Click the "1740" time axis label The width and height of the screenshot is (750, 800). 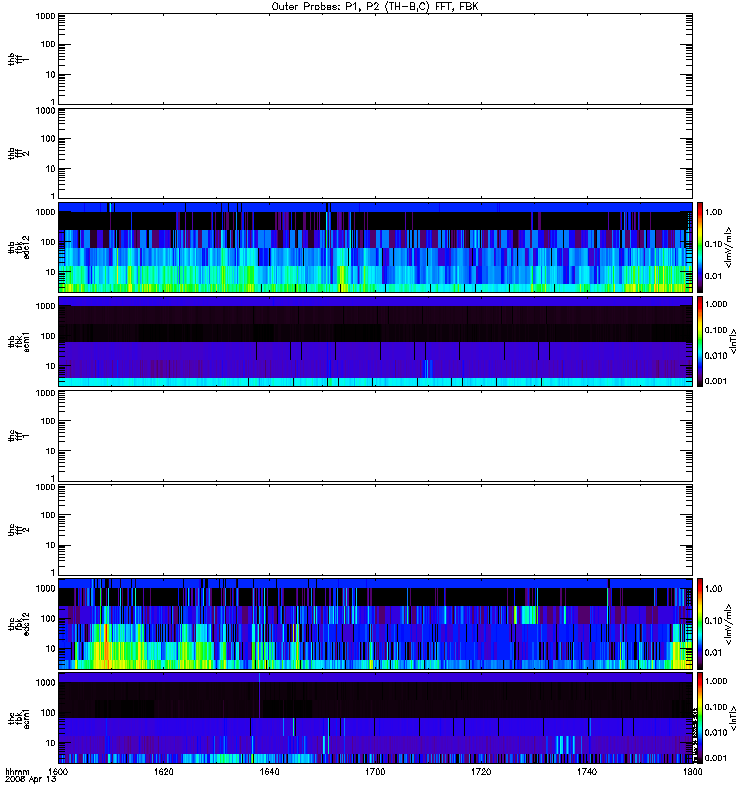pos(587,772)
